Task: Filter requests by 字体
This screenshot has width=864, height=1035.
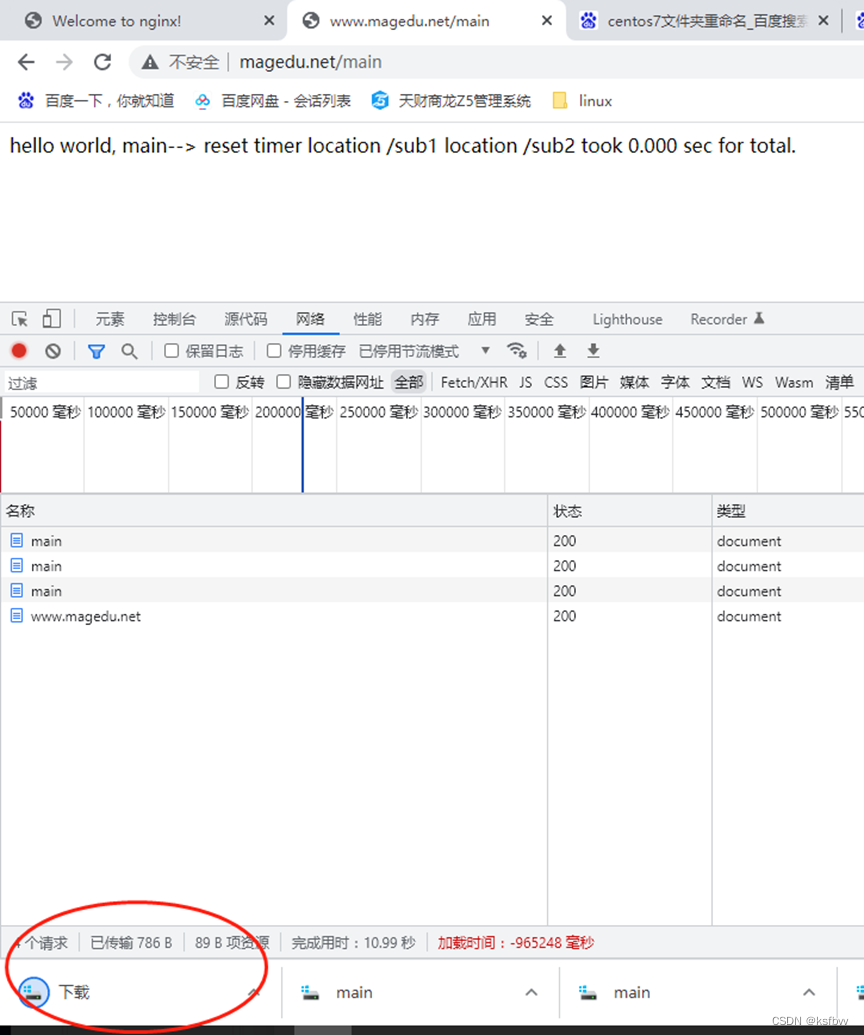Action: (x=675, y=382)
